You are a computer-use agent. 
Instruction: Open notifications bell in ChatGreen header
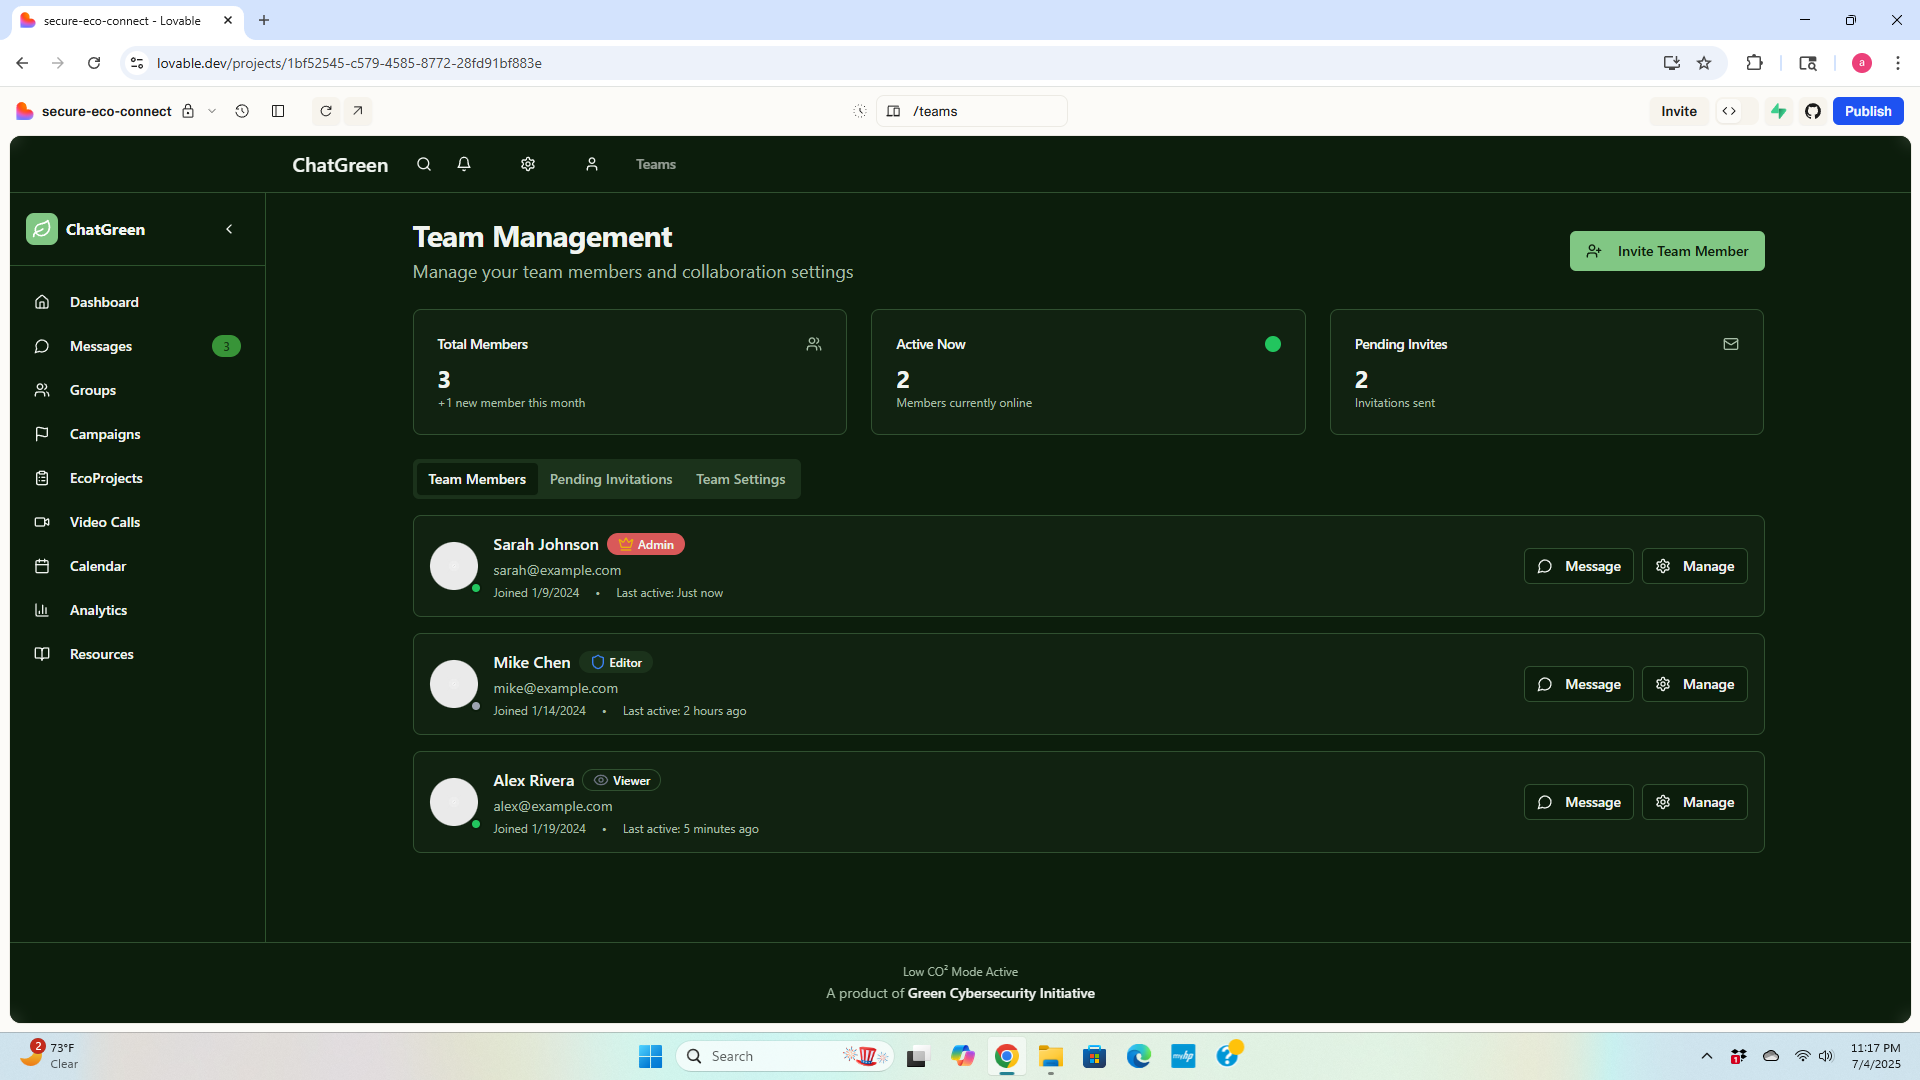(464, 164)
